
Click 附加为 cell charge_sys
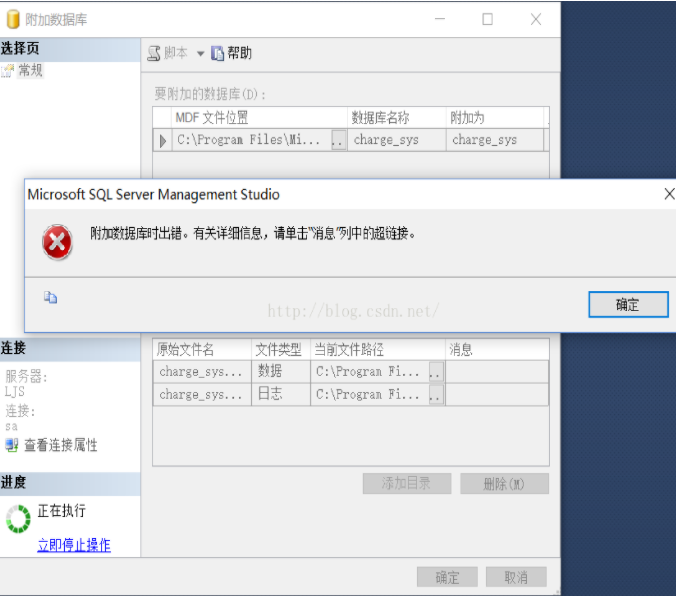494,140
